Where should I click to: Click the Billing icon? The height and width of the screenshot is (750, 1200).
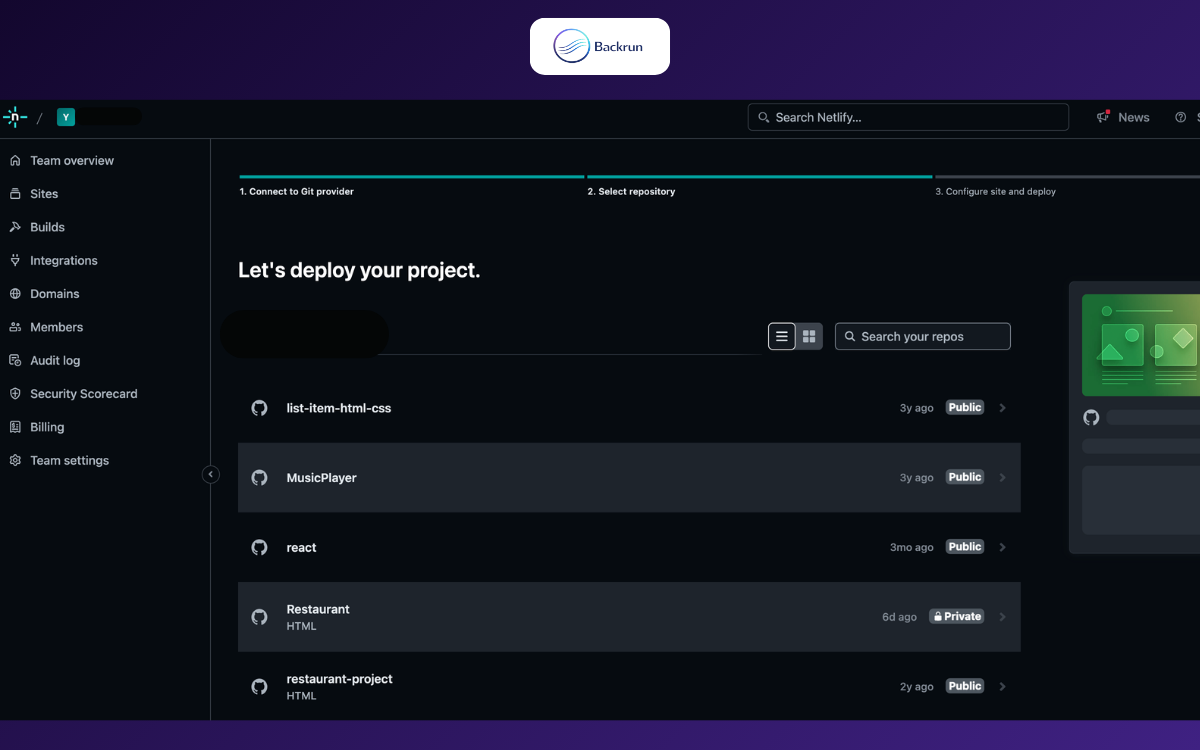pyautogui.click(x=15, y=427)
